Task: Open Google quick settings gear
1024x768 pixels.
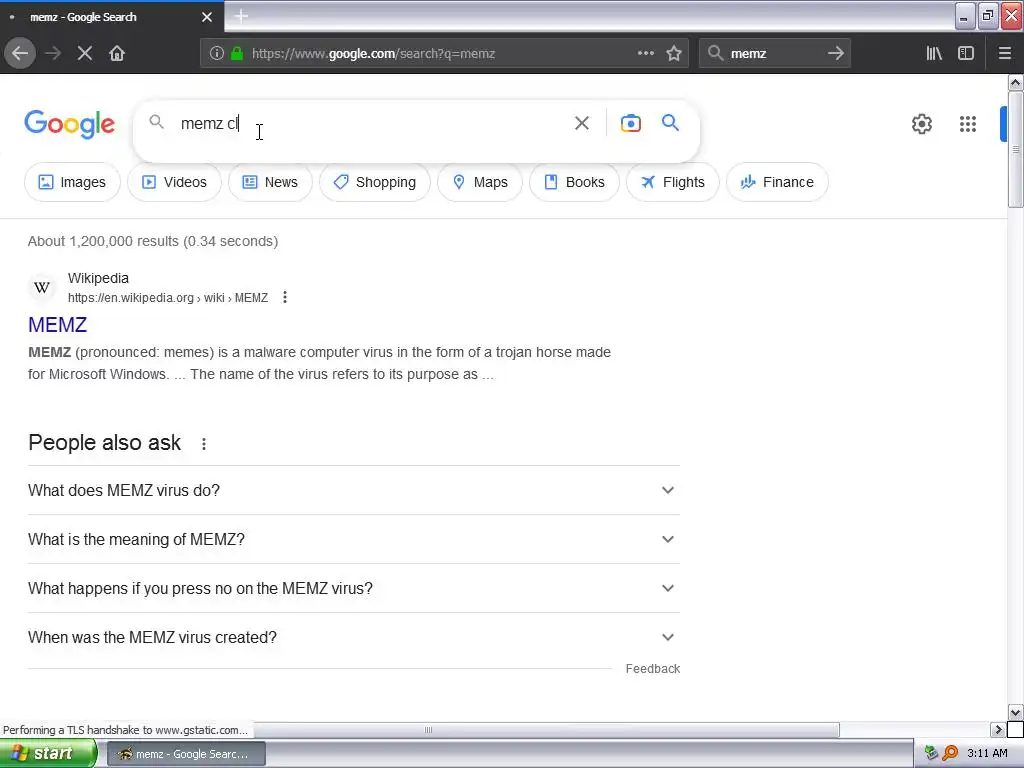Action: tap(921, 124)
